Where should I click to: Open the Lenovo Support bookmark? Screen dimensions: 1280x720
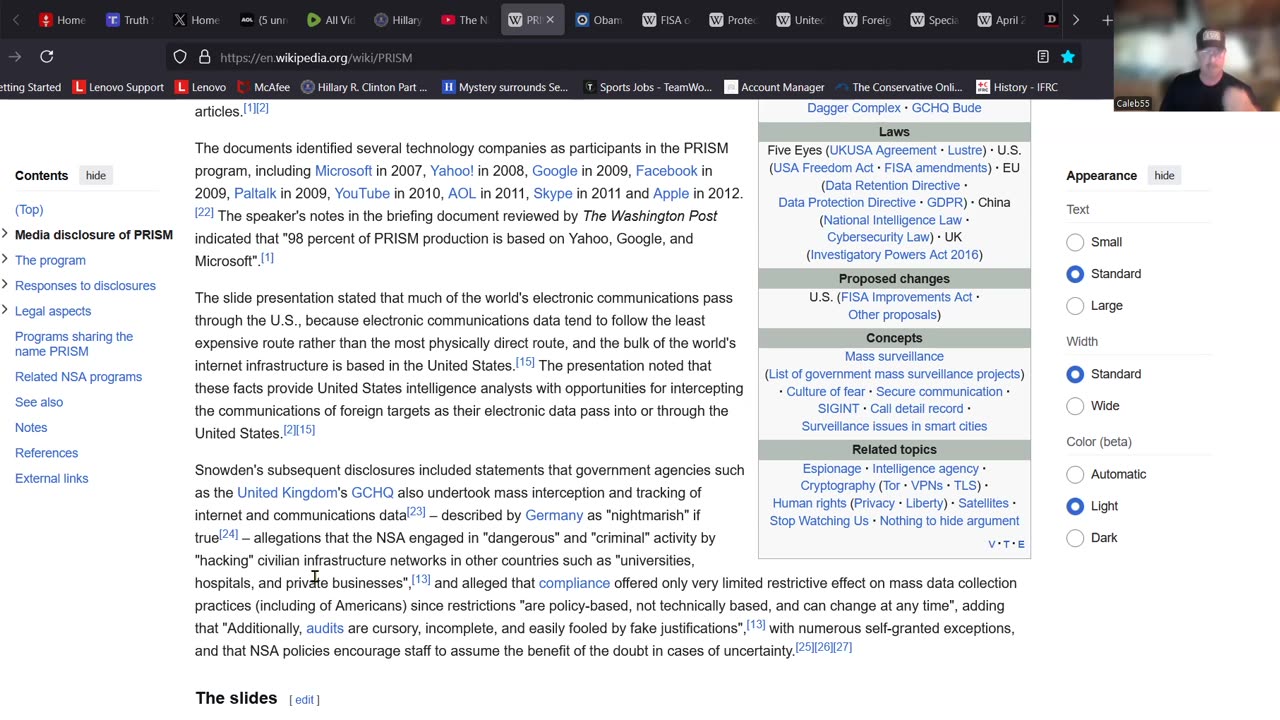coord(118,87)
